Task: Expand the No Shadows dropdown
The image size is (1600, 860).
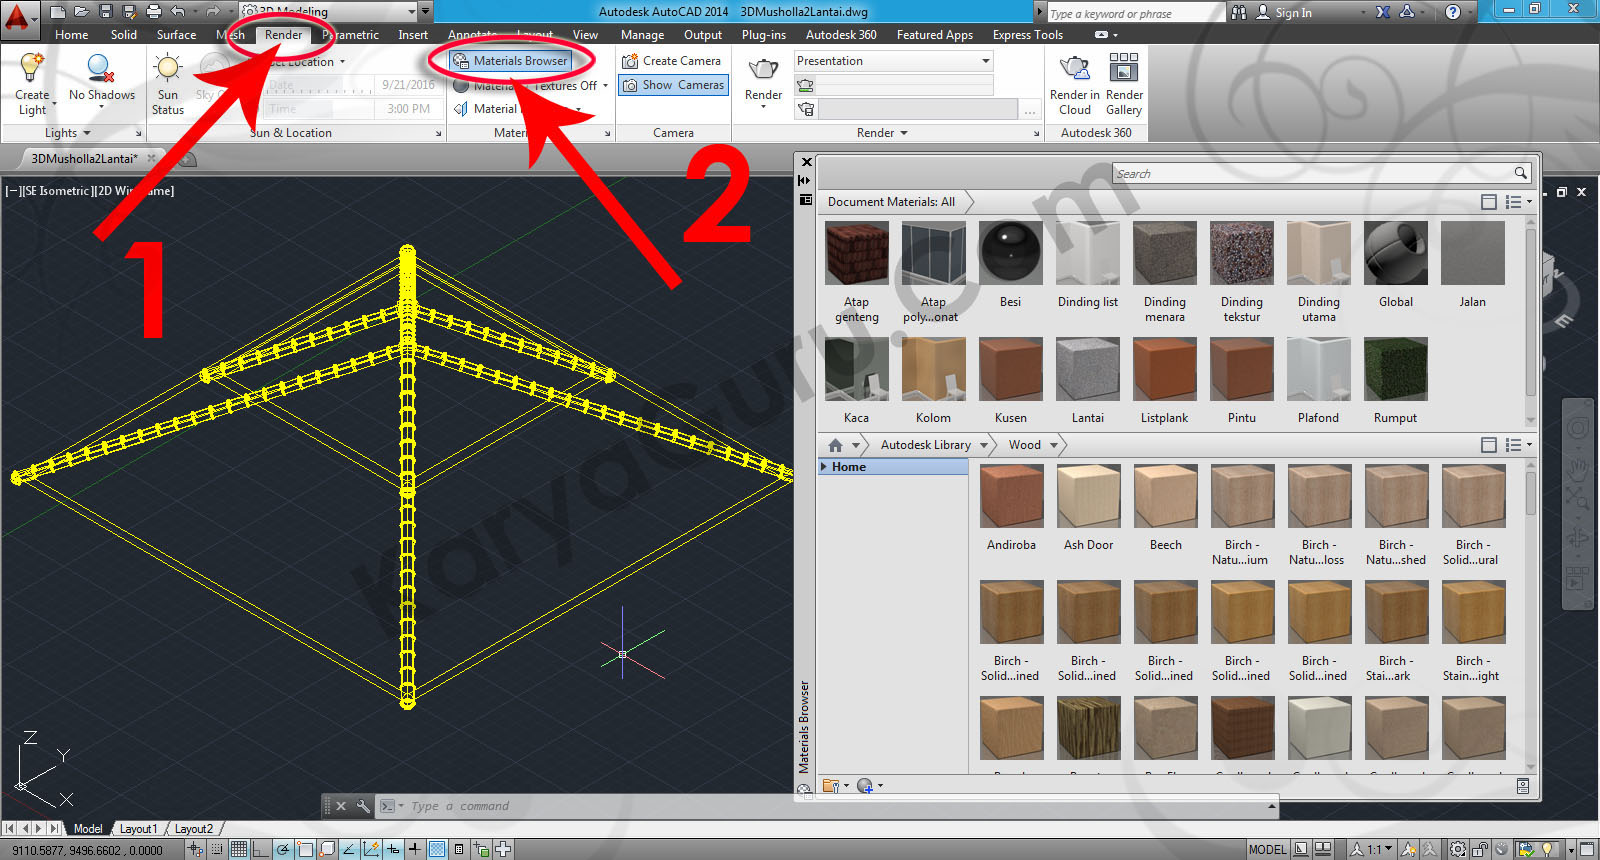Action: pyautogui.click(x=101, y=107)
